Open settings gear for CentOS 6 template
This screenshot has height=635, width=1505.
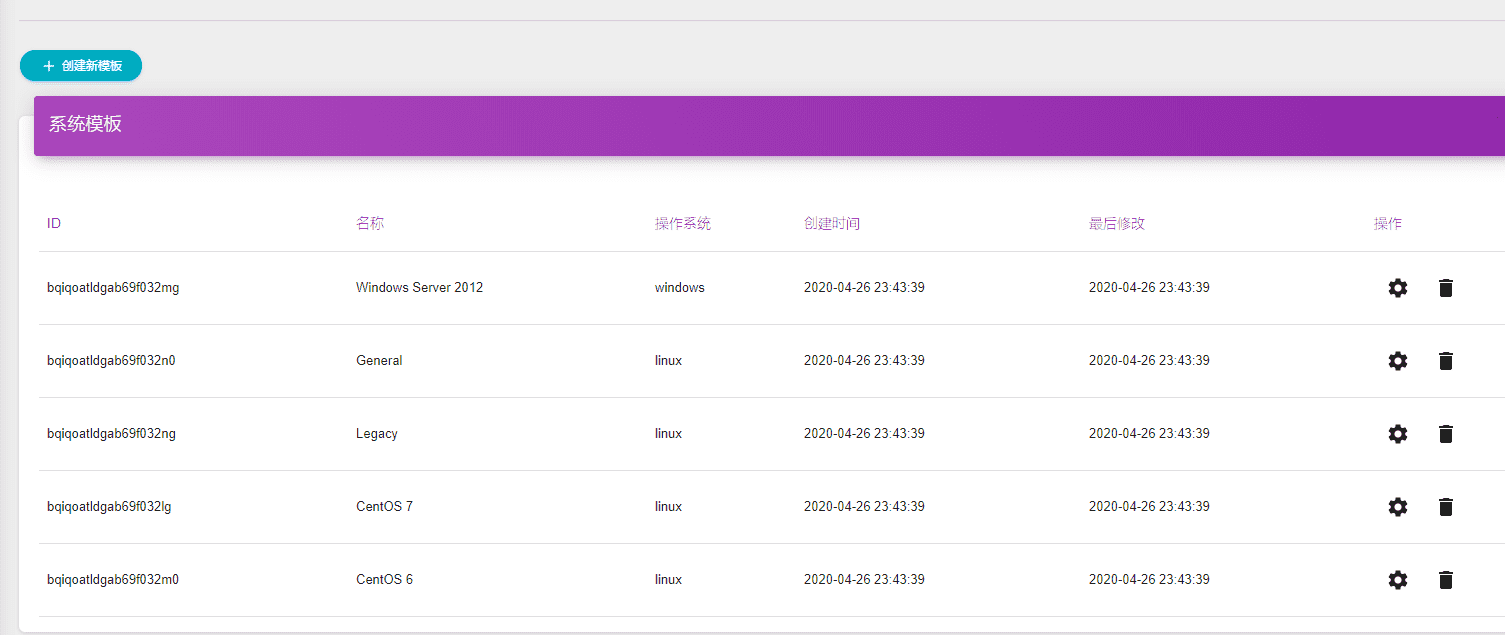click(1398, 580)
